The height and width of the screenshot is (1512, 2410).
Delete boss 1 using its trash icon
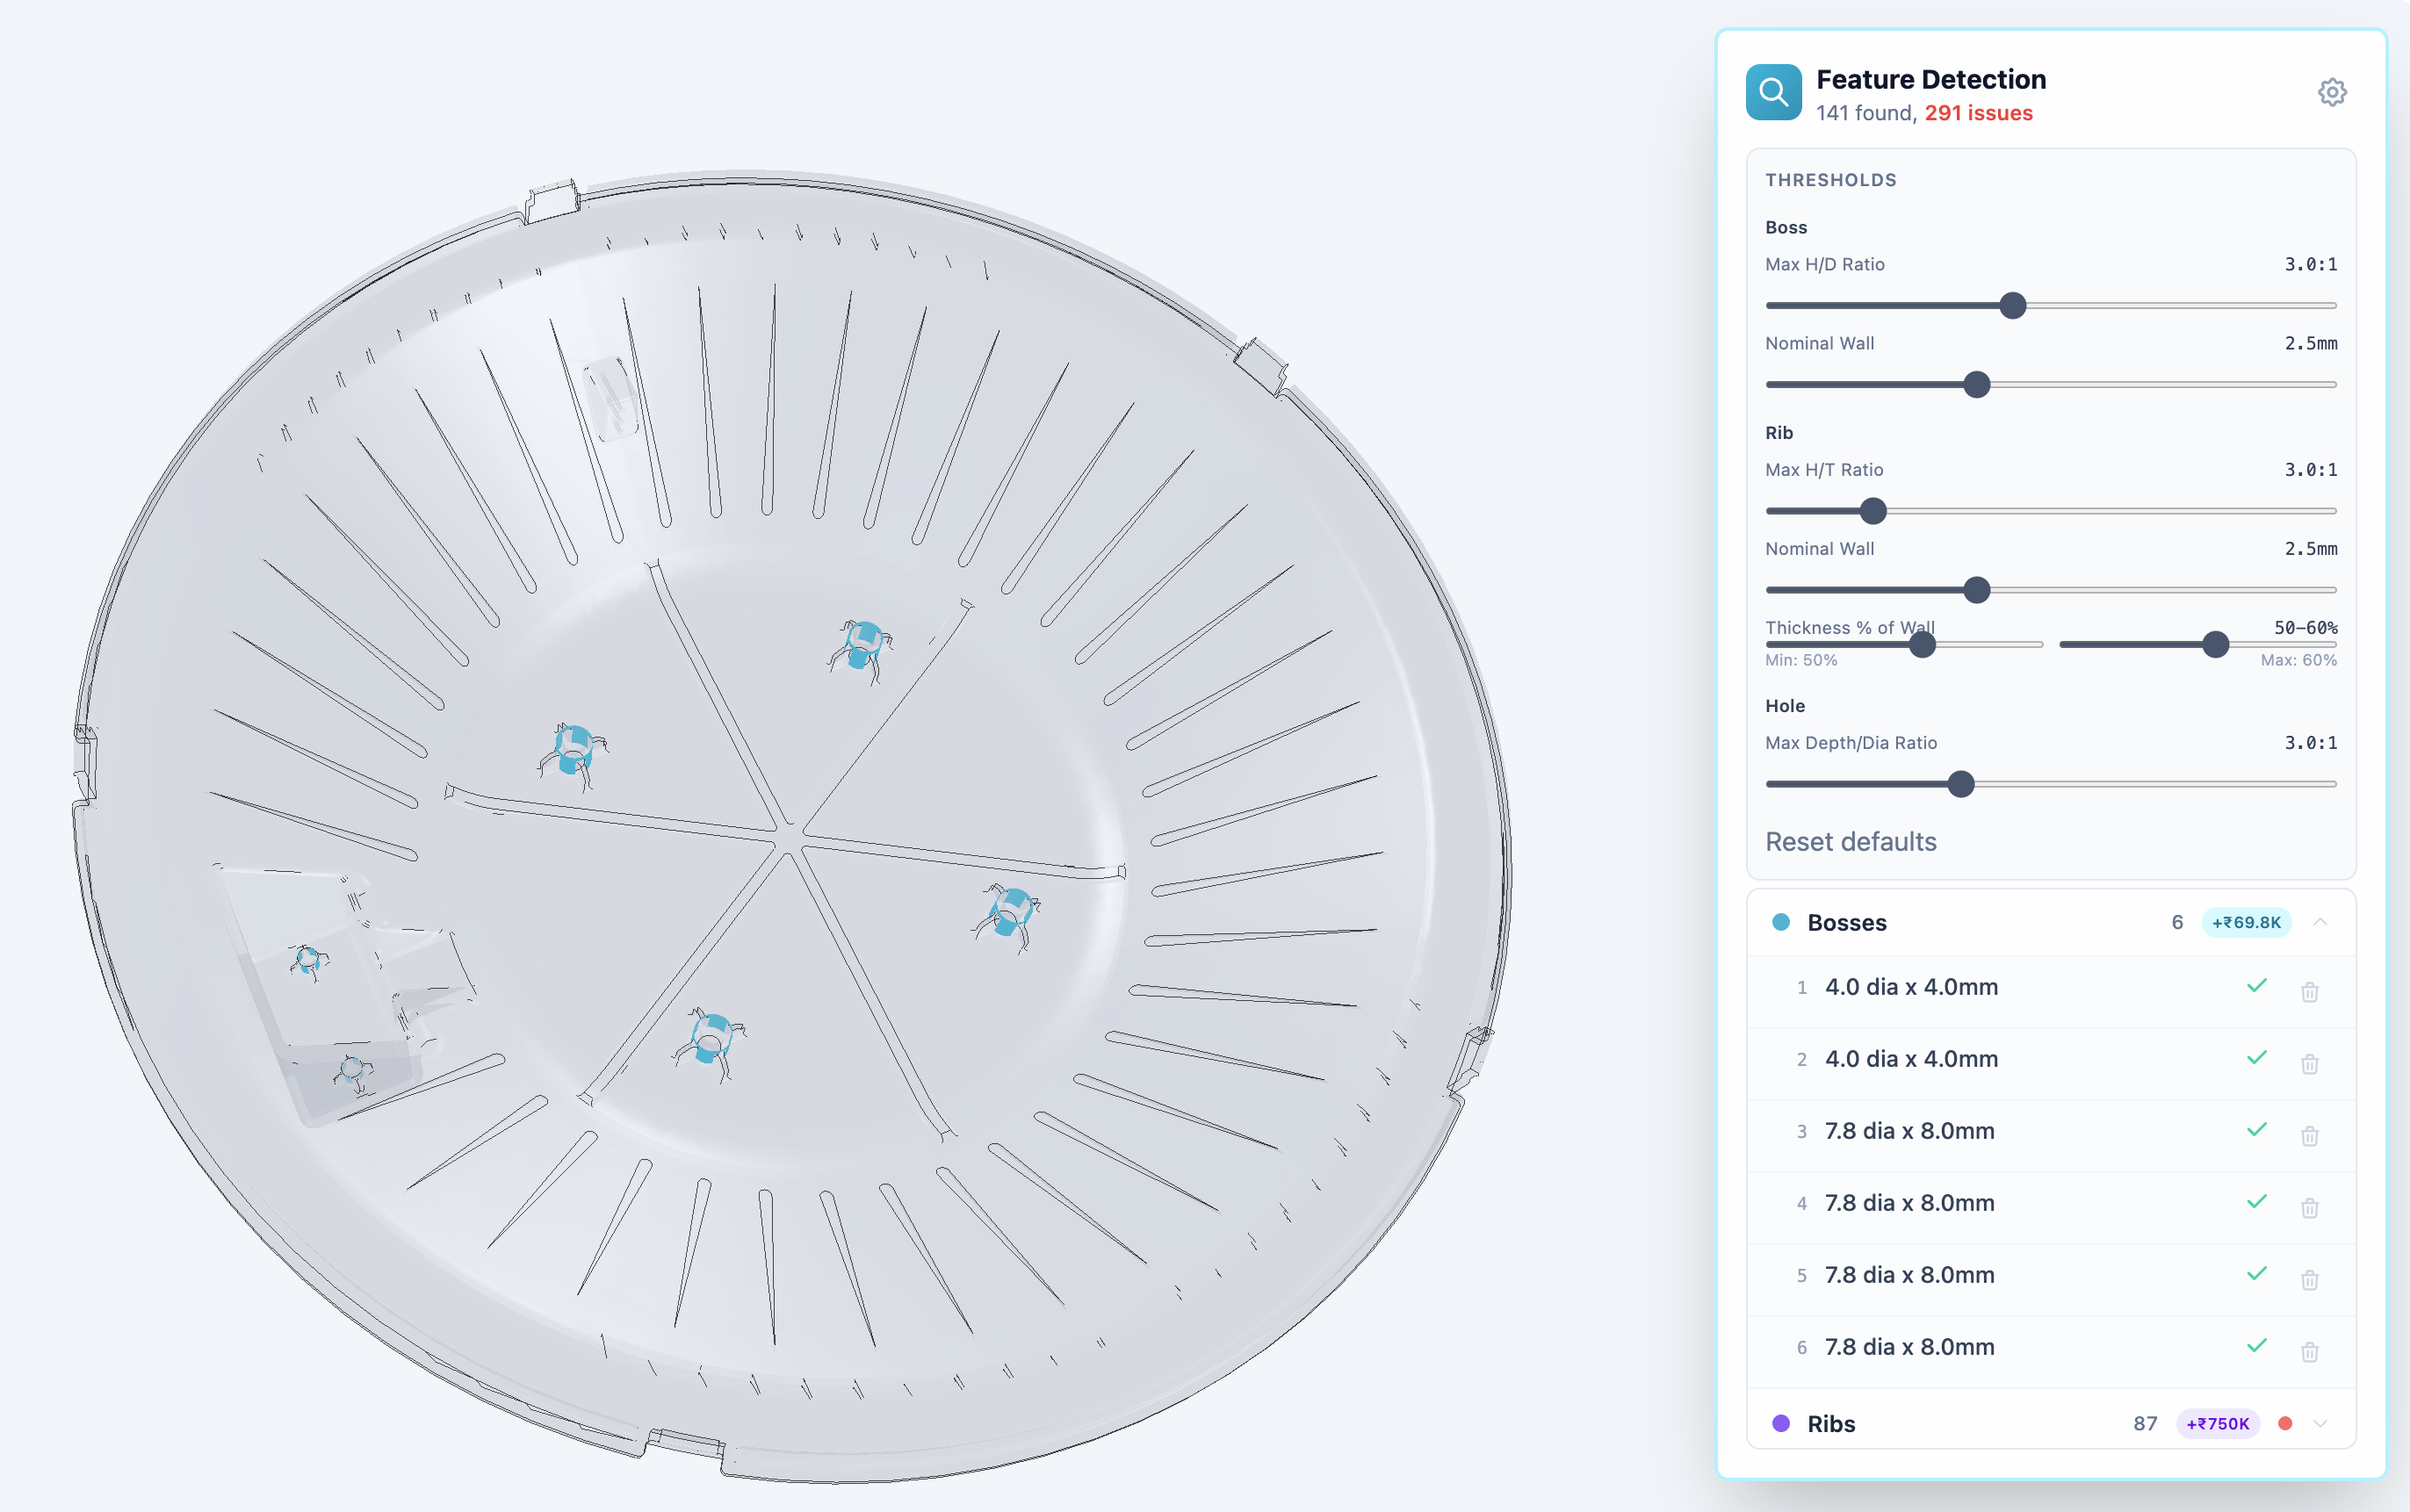(x=2309, y=992)
